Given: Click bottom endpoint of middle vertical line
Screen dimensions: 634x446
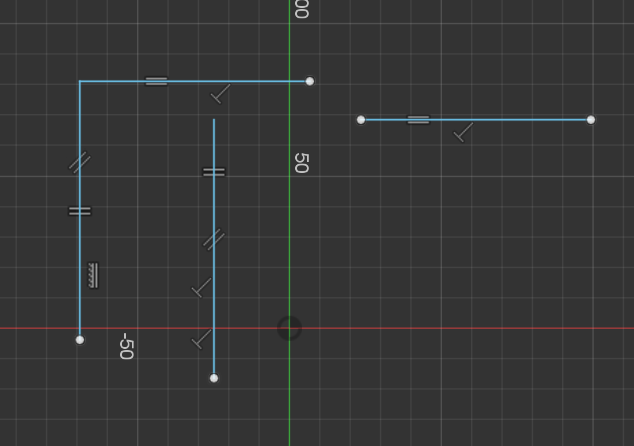Looking at the screenshot, I should point(214,378).
